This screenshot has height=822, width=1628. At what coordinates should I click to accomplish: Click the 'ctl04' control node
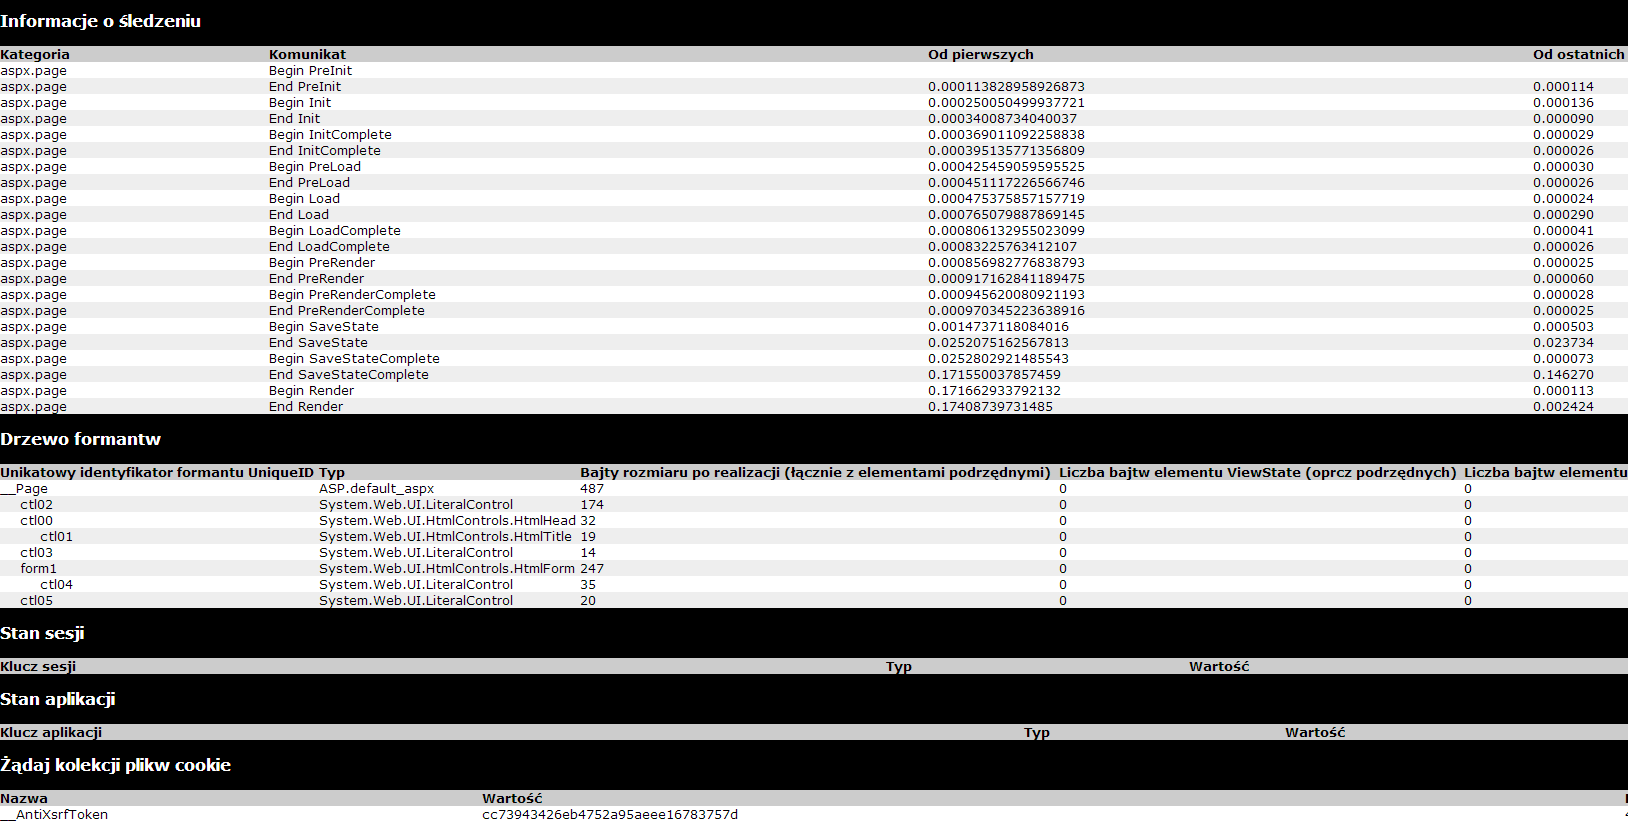click(x=56, y=585)
